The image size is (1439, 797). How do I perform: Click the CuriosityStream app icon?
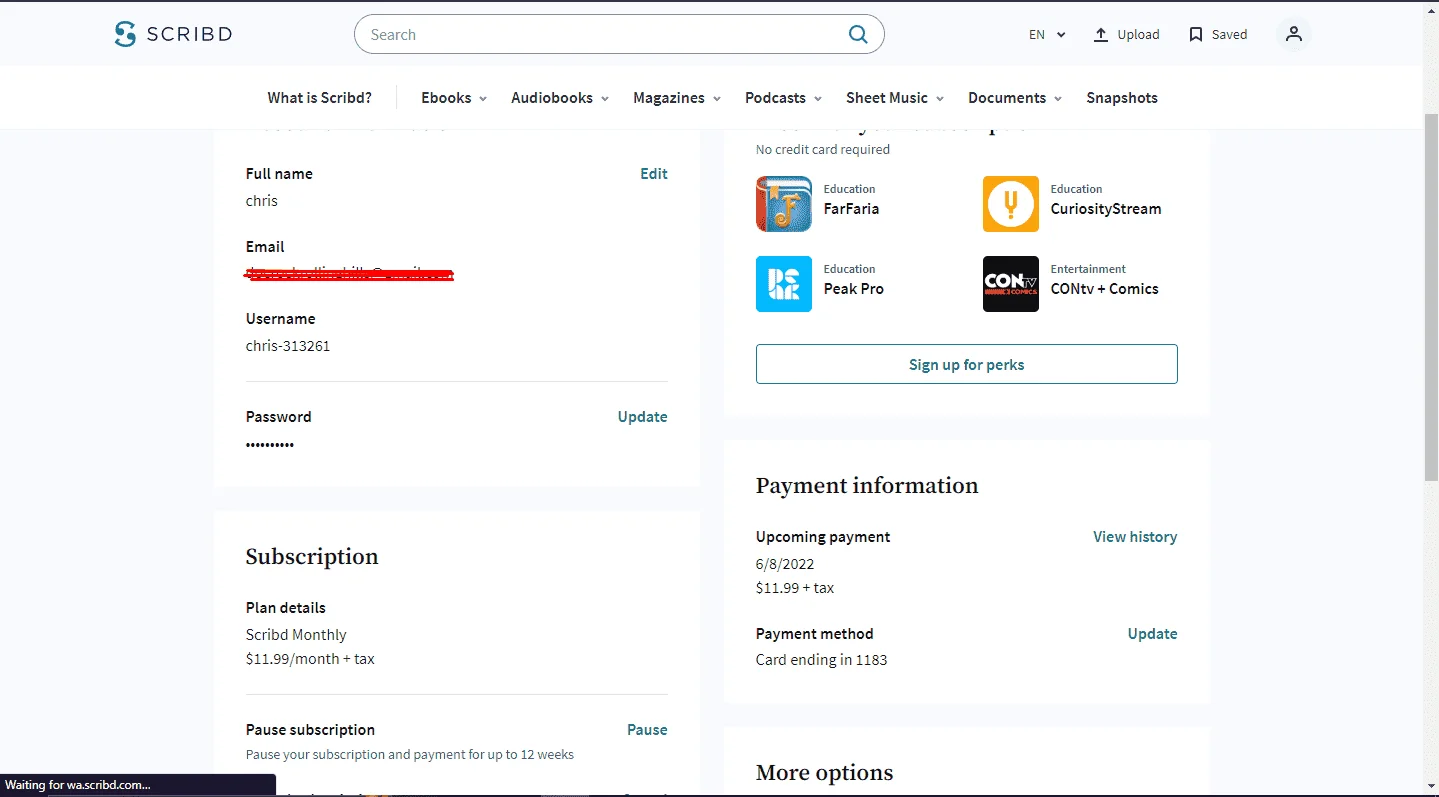point(1011,204)
